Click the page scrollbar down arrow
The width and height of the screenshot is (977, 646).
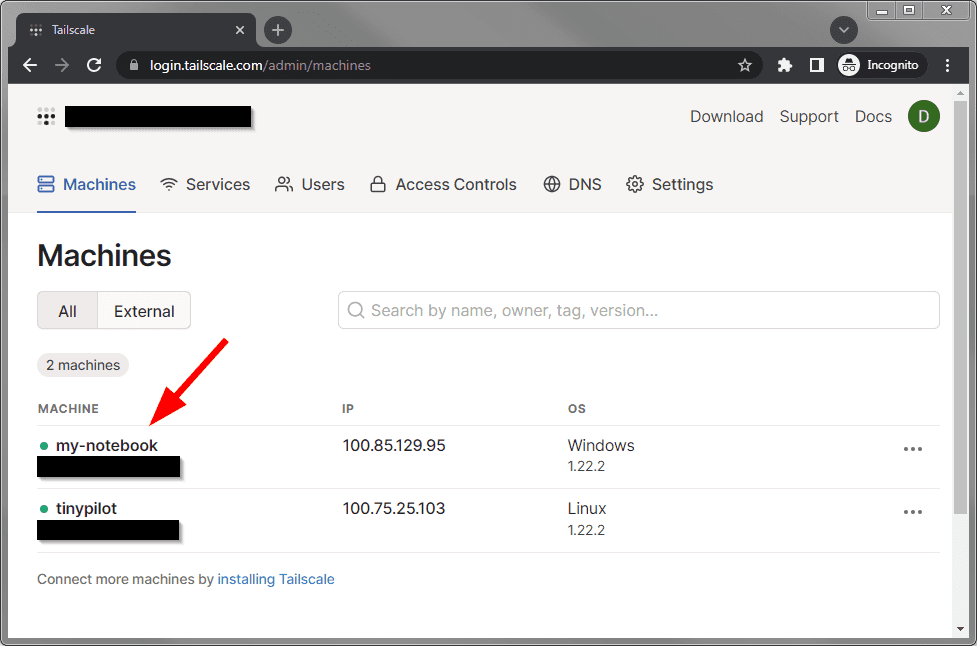pos(960,629)
